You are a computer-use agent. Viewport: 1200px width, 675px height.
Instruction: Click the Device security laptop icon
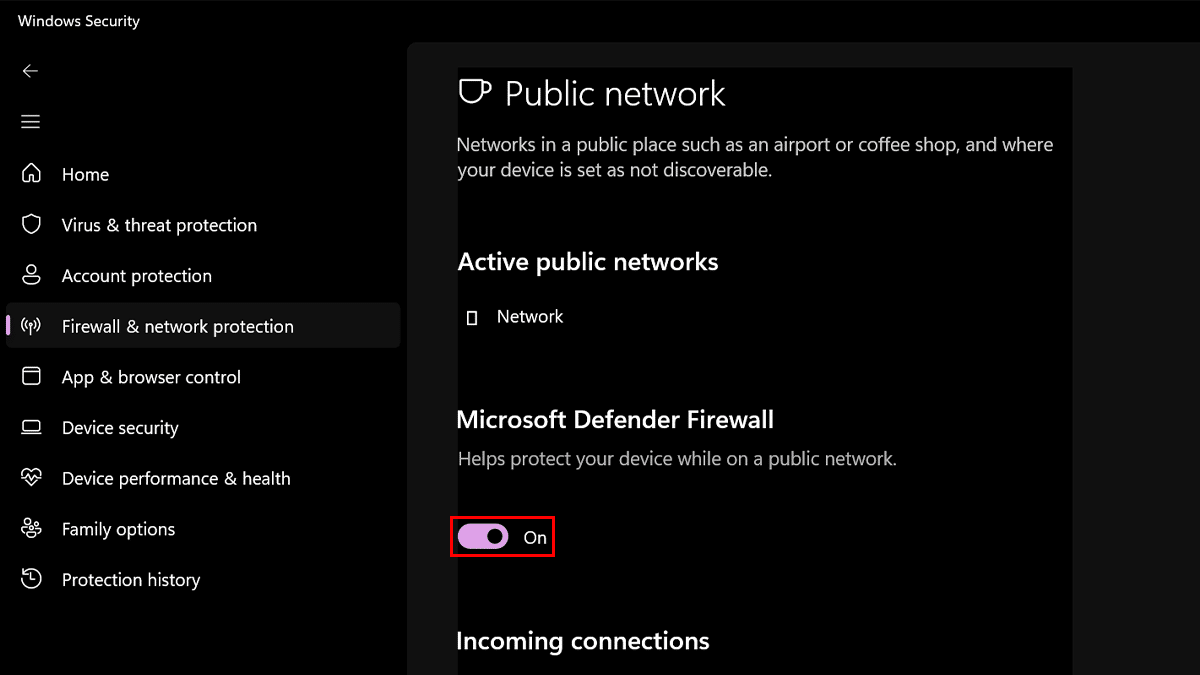(32, 428)
